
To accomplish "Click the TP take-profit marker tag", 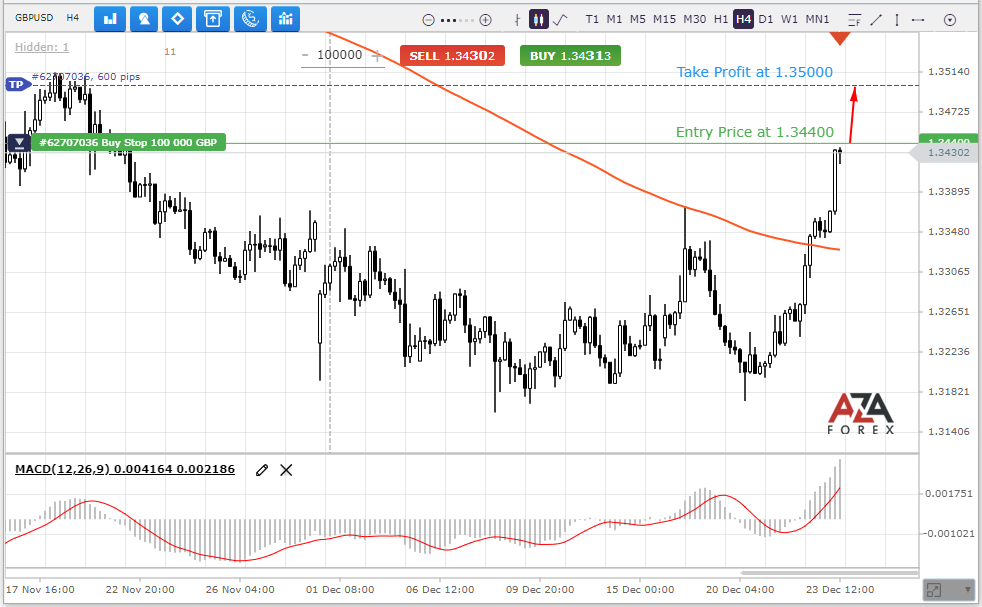I will (x=17, y=85).
